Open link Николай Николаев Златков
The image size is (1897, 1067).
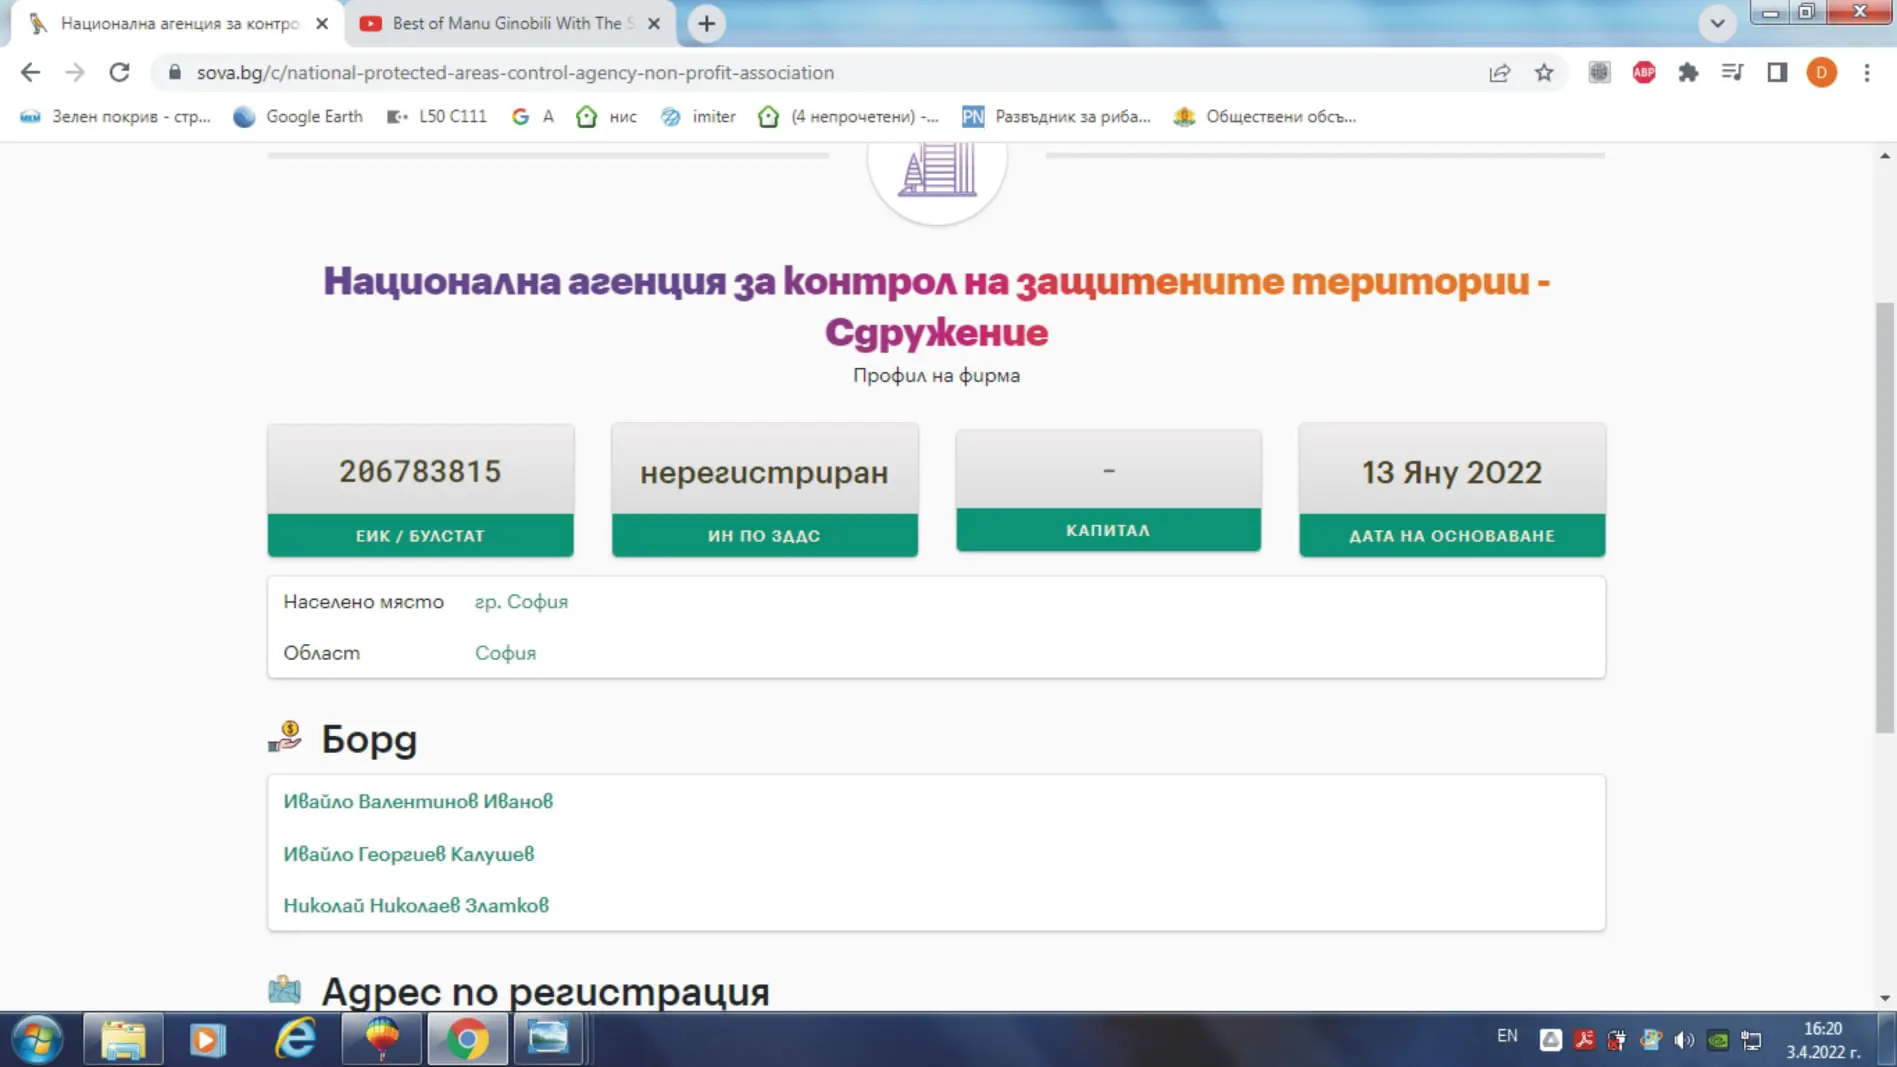tap(416, 905)
